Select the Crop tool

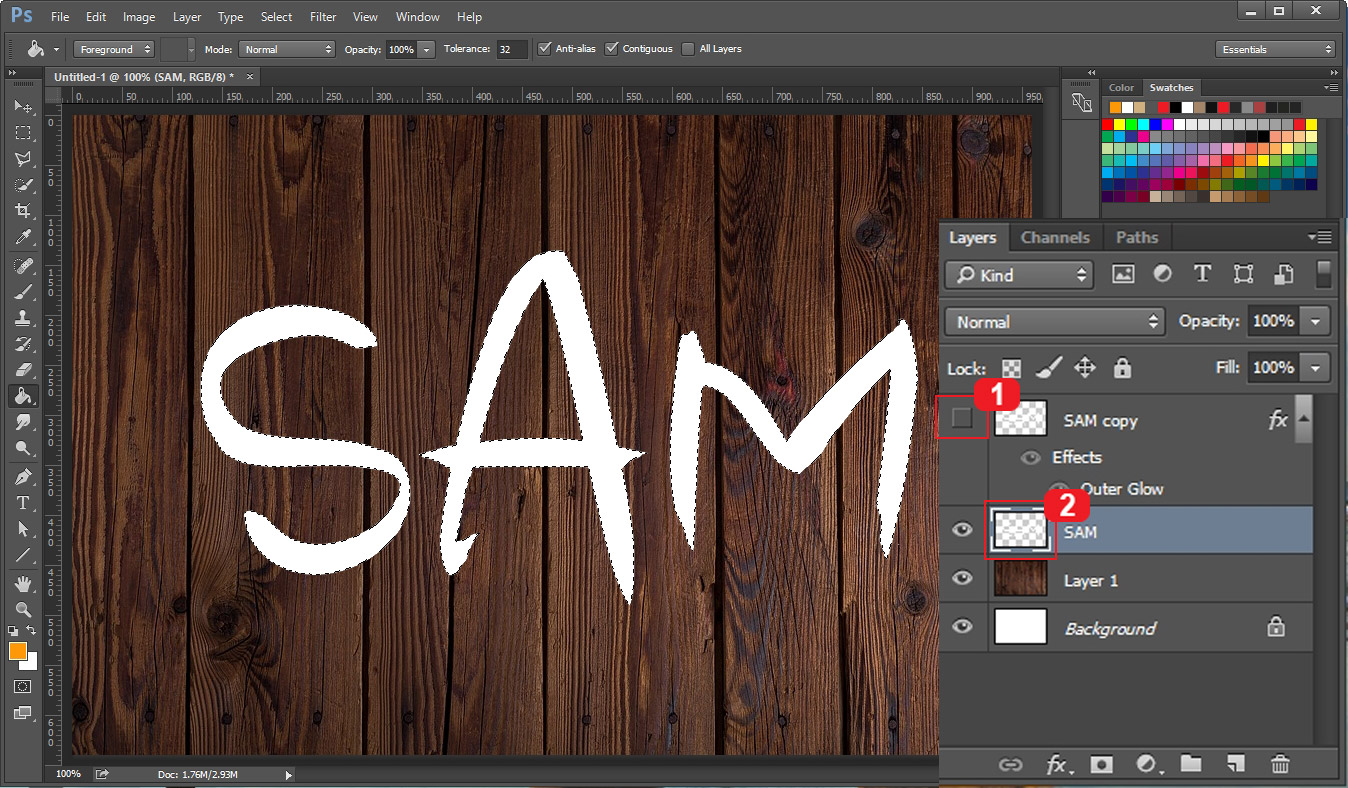pyautogui.click(x=22, y=211)
